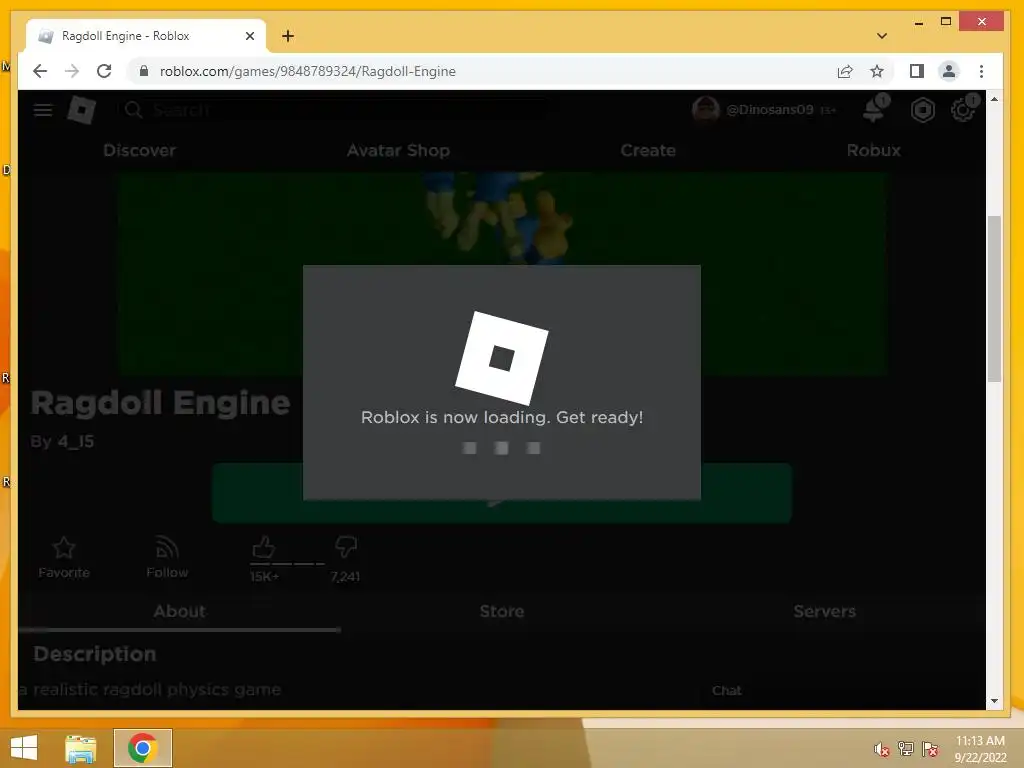Open the Create page
This screenshot has width=1024, height=768.
pos(648,150)
